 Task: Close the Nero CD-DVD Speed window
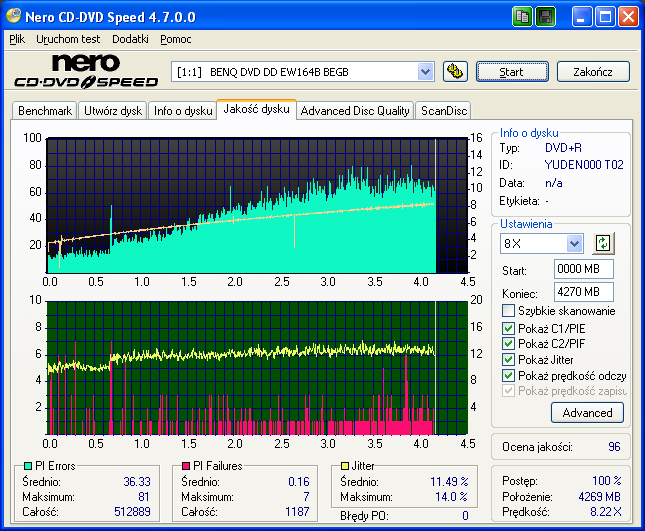629,17
